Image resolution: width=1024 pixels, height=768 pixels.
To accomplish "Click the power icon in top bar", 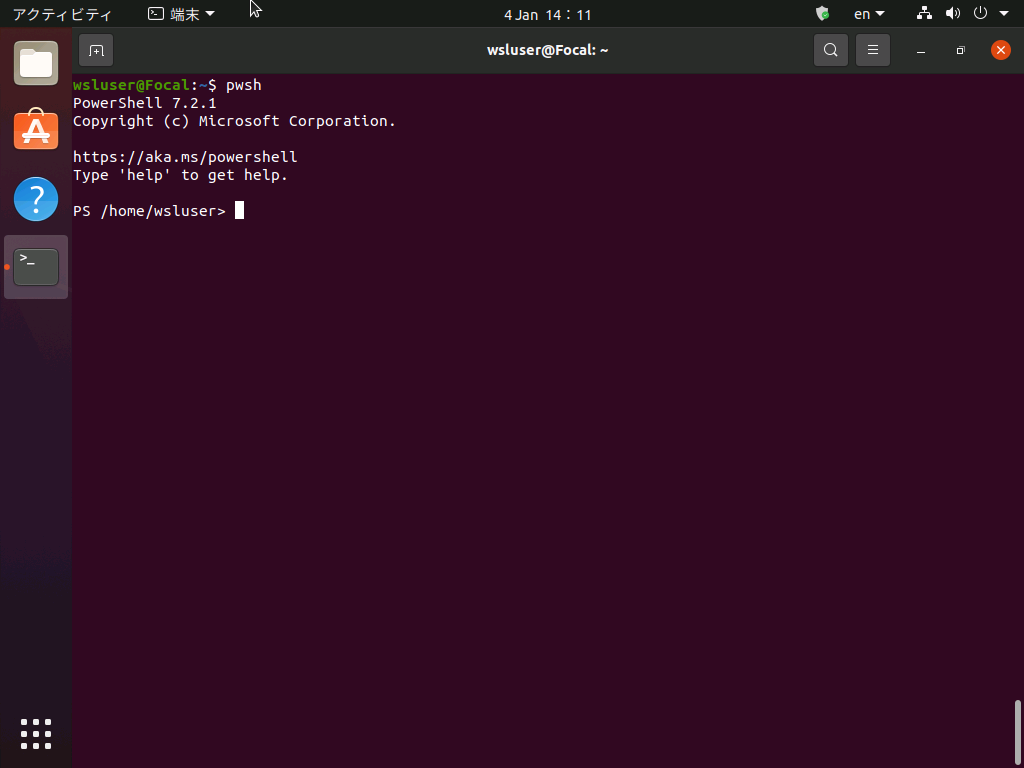I will coord(980,13).
